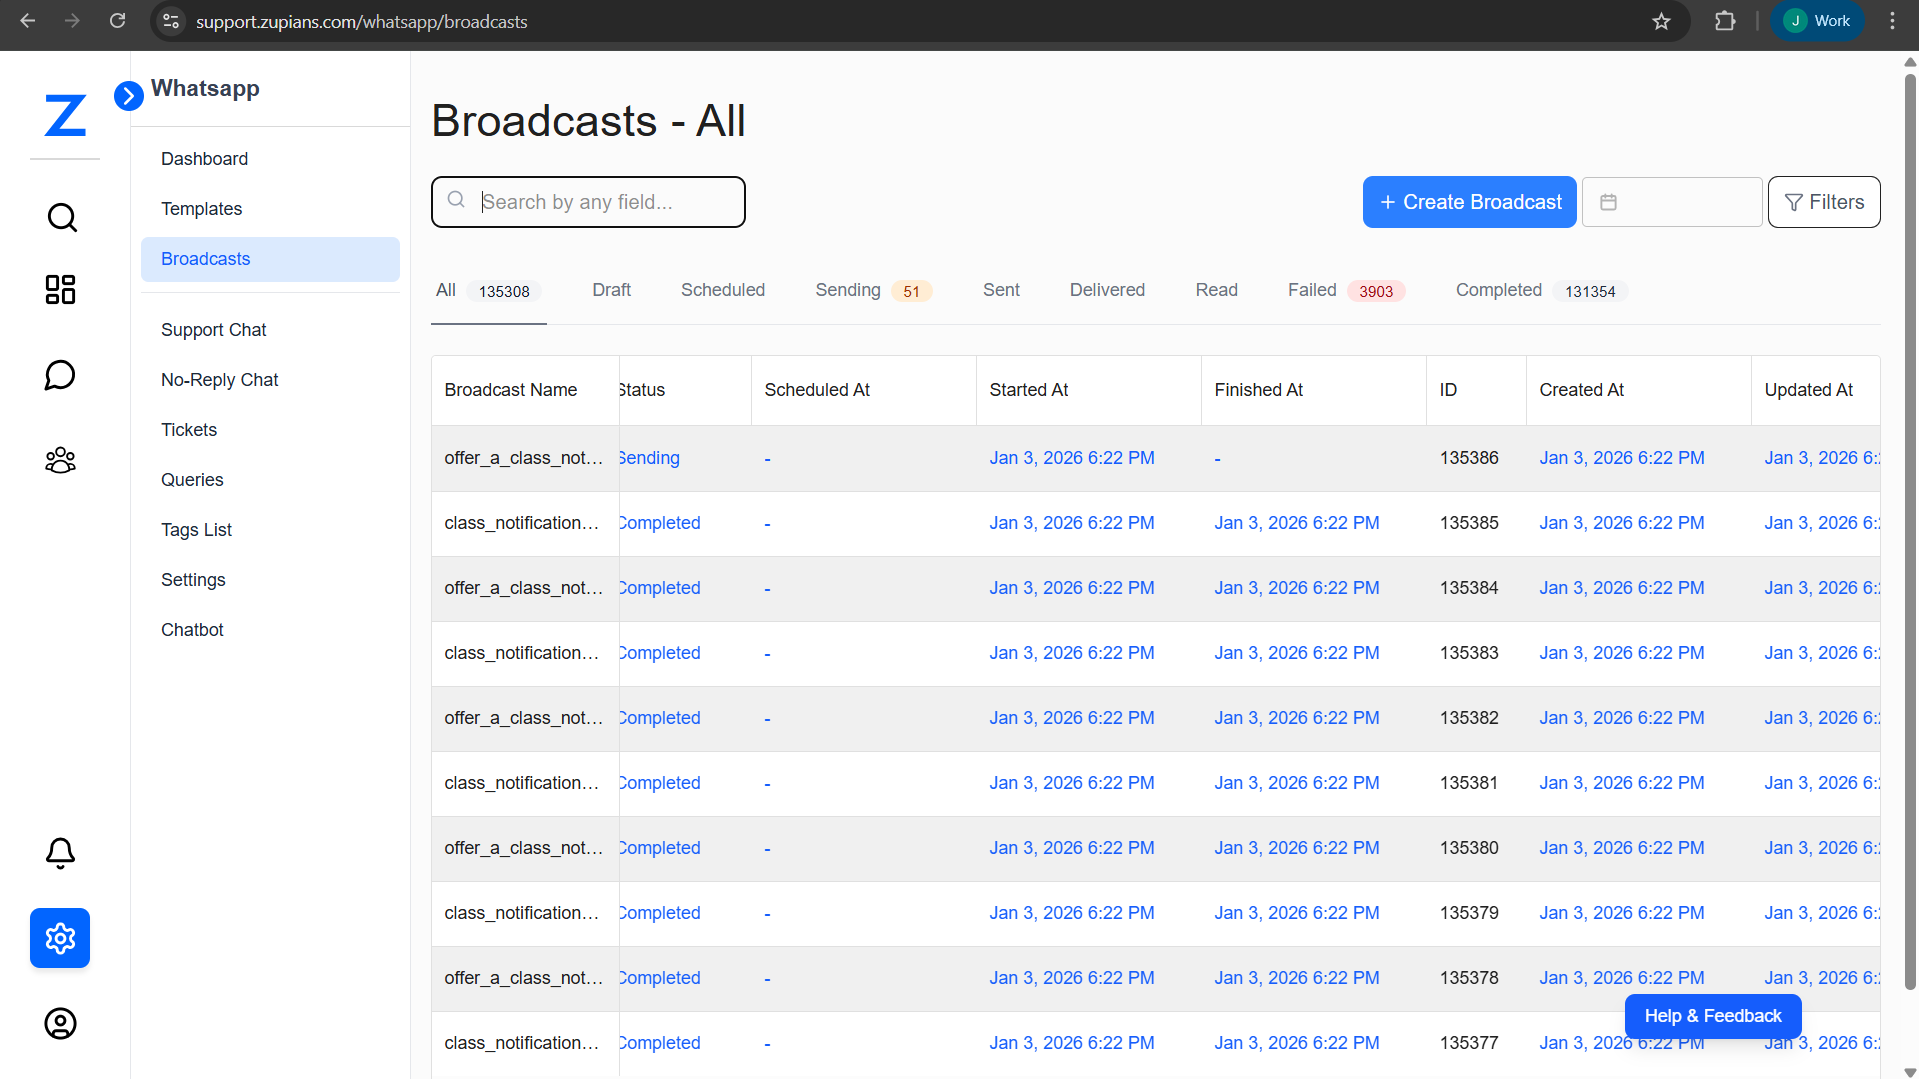1919x1079 pixels.
Task: Open the Filters panel
Action: 1823,201
